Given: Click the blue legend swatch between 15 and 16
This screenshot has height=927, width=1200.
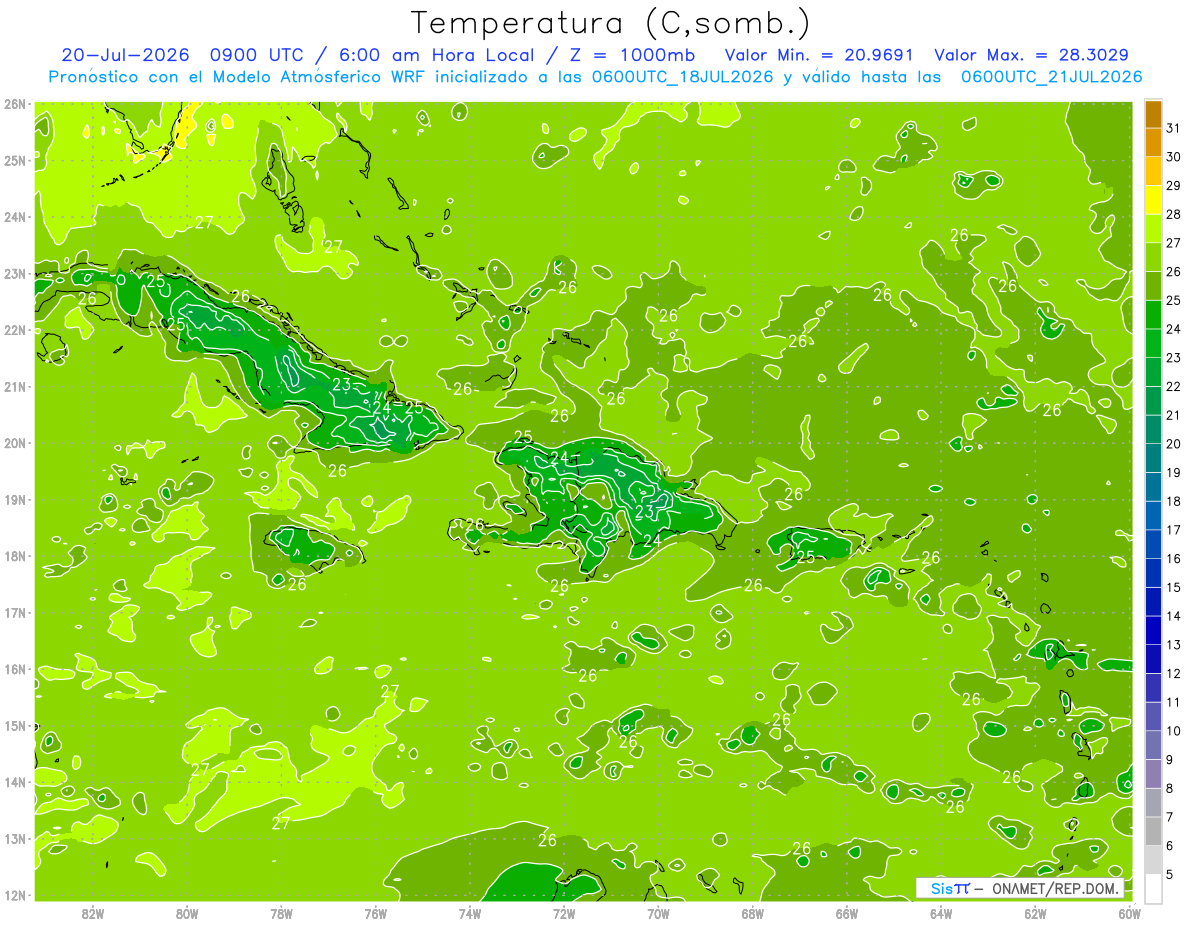Looking at the screenshot, I should (x=1153, y=573).
